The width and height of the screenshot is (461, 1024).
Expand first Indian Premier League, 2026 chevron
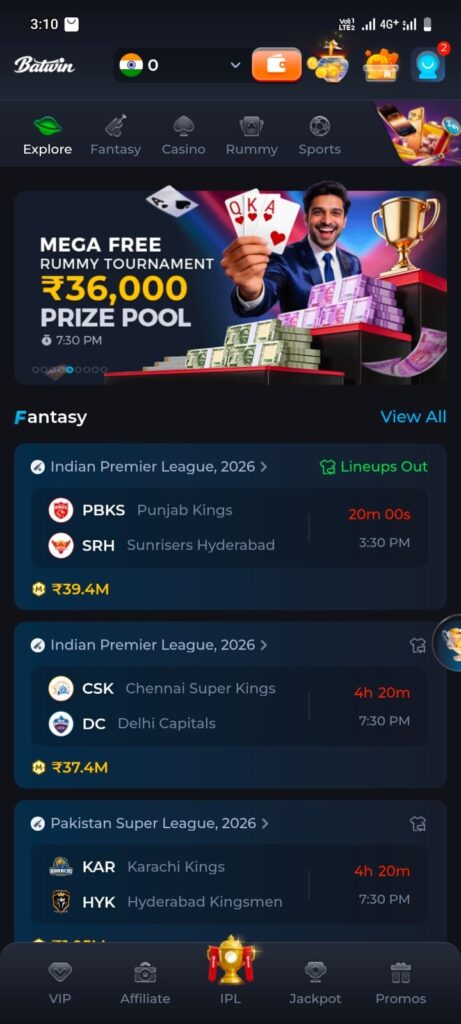[x=264, y=467]
